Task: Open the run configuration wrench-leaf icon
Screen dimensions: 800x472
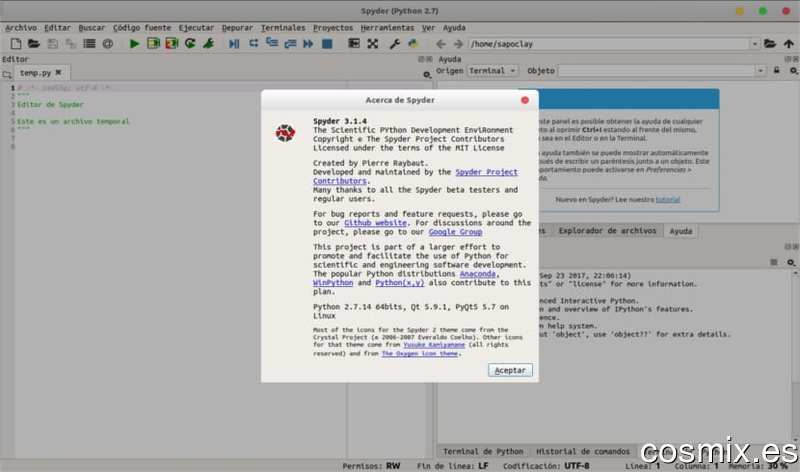Action: click(208, 44)
